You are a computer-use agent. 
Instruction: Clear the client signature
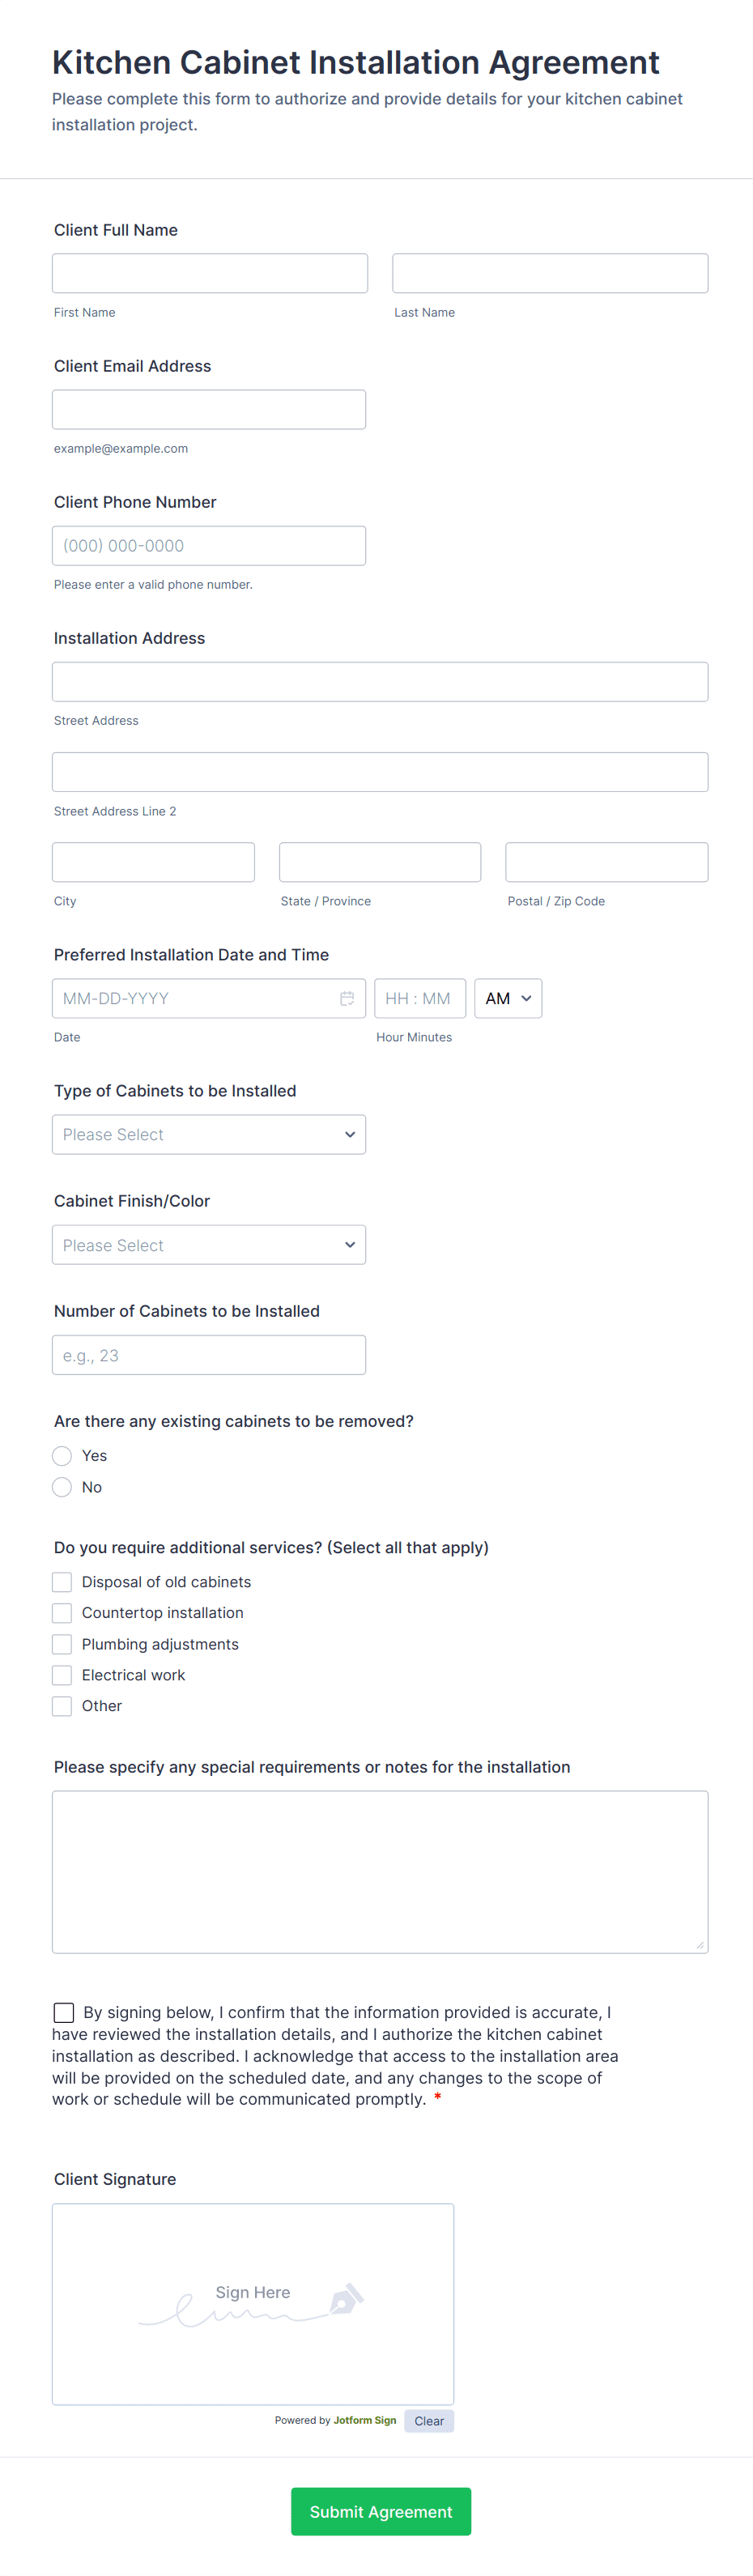click(429, 2421)
